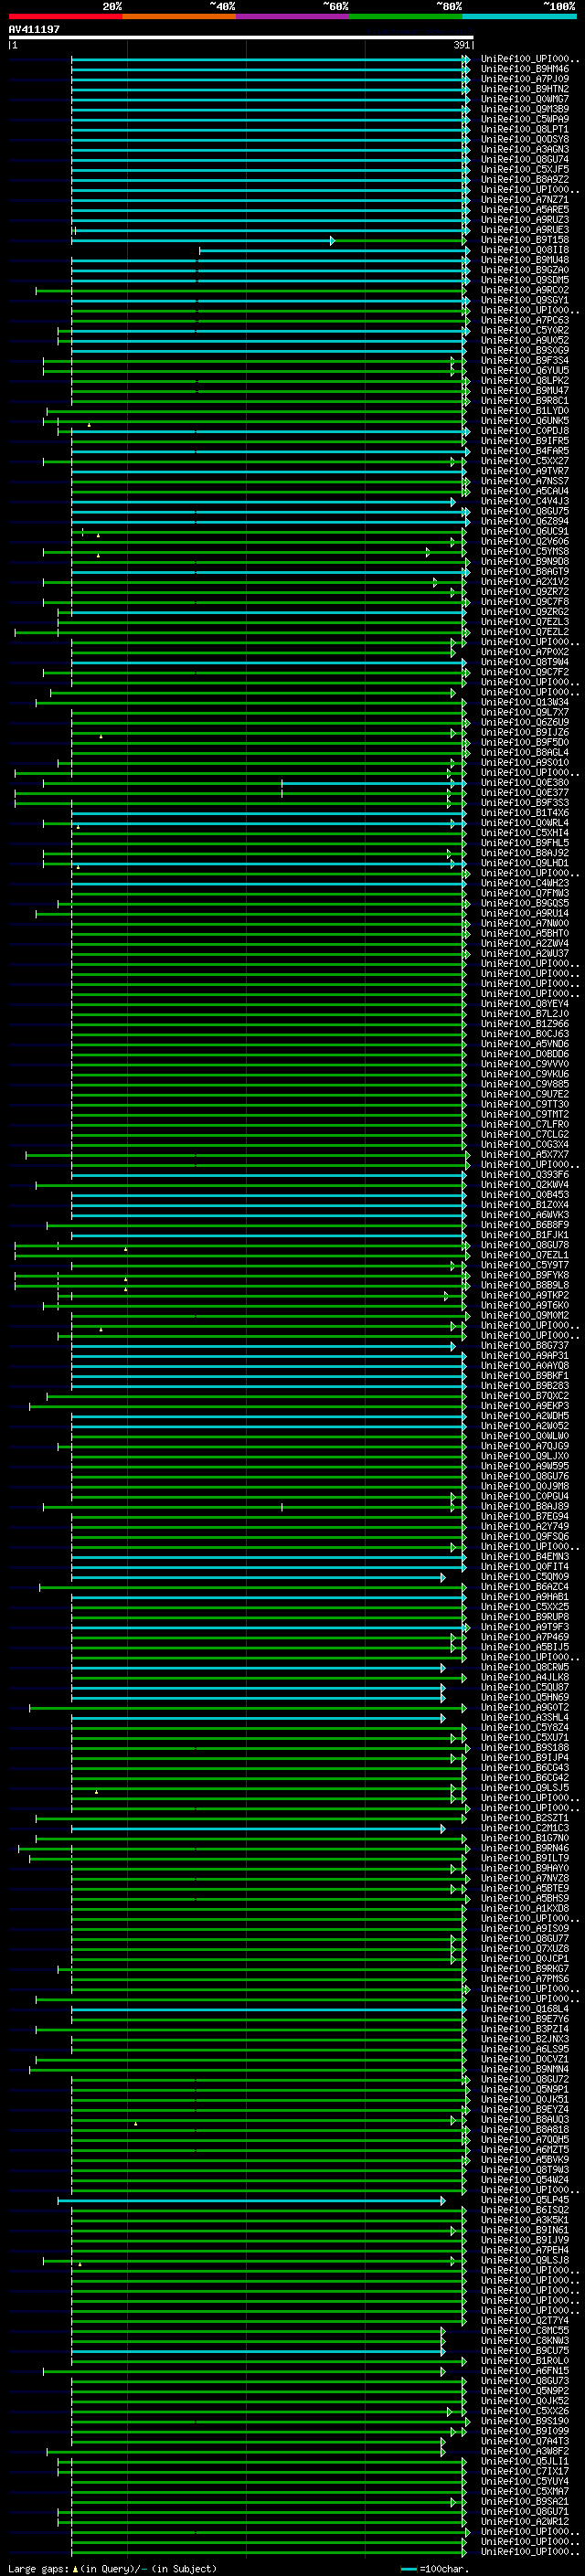Select hit label UniRef100_A9RC02
This screenshot has width=585, height=2576.
coord(525,291)
